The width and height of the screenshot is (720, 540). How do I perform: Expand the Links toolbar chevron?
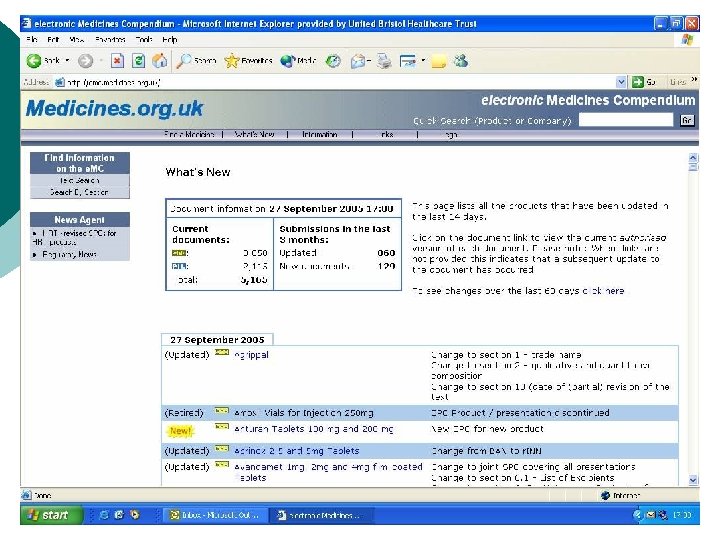pos(694,80)
